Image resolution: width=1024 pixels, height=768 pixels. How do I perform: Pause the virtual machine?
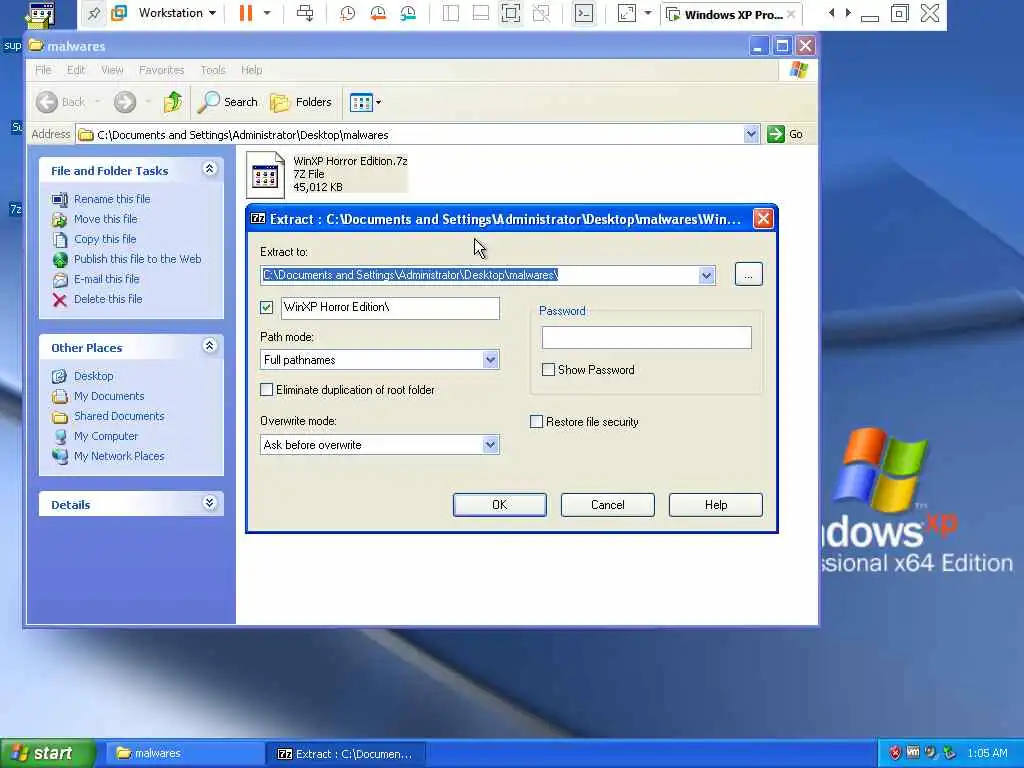tap(246, 13)
